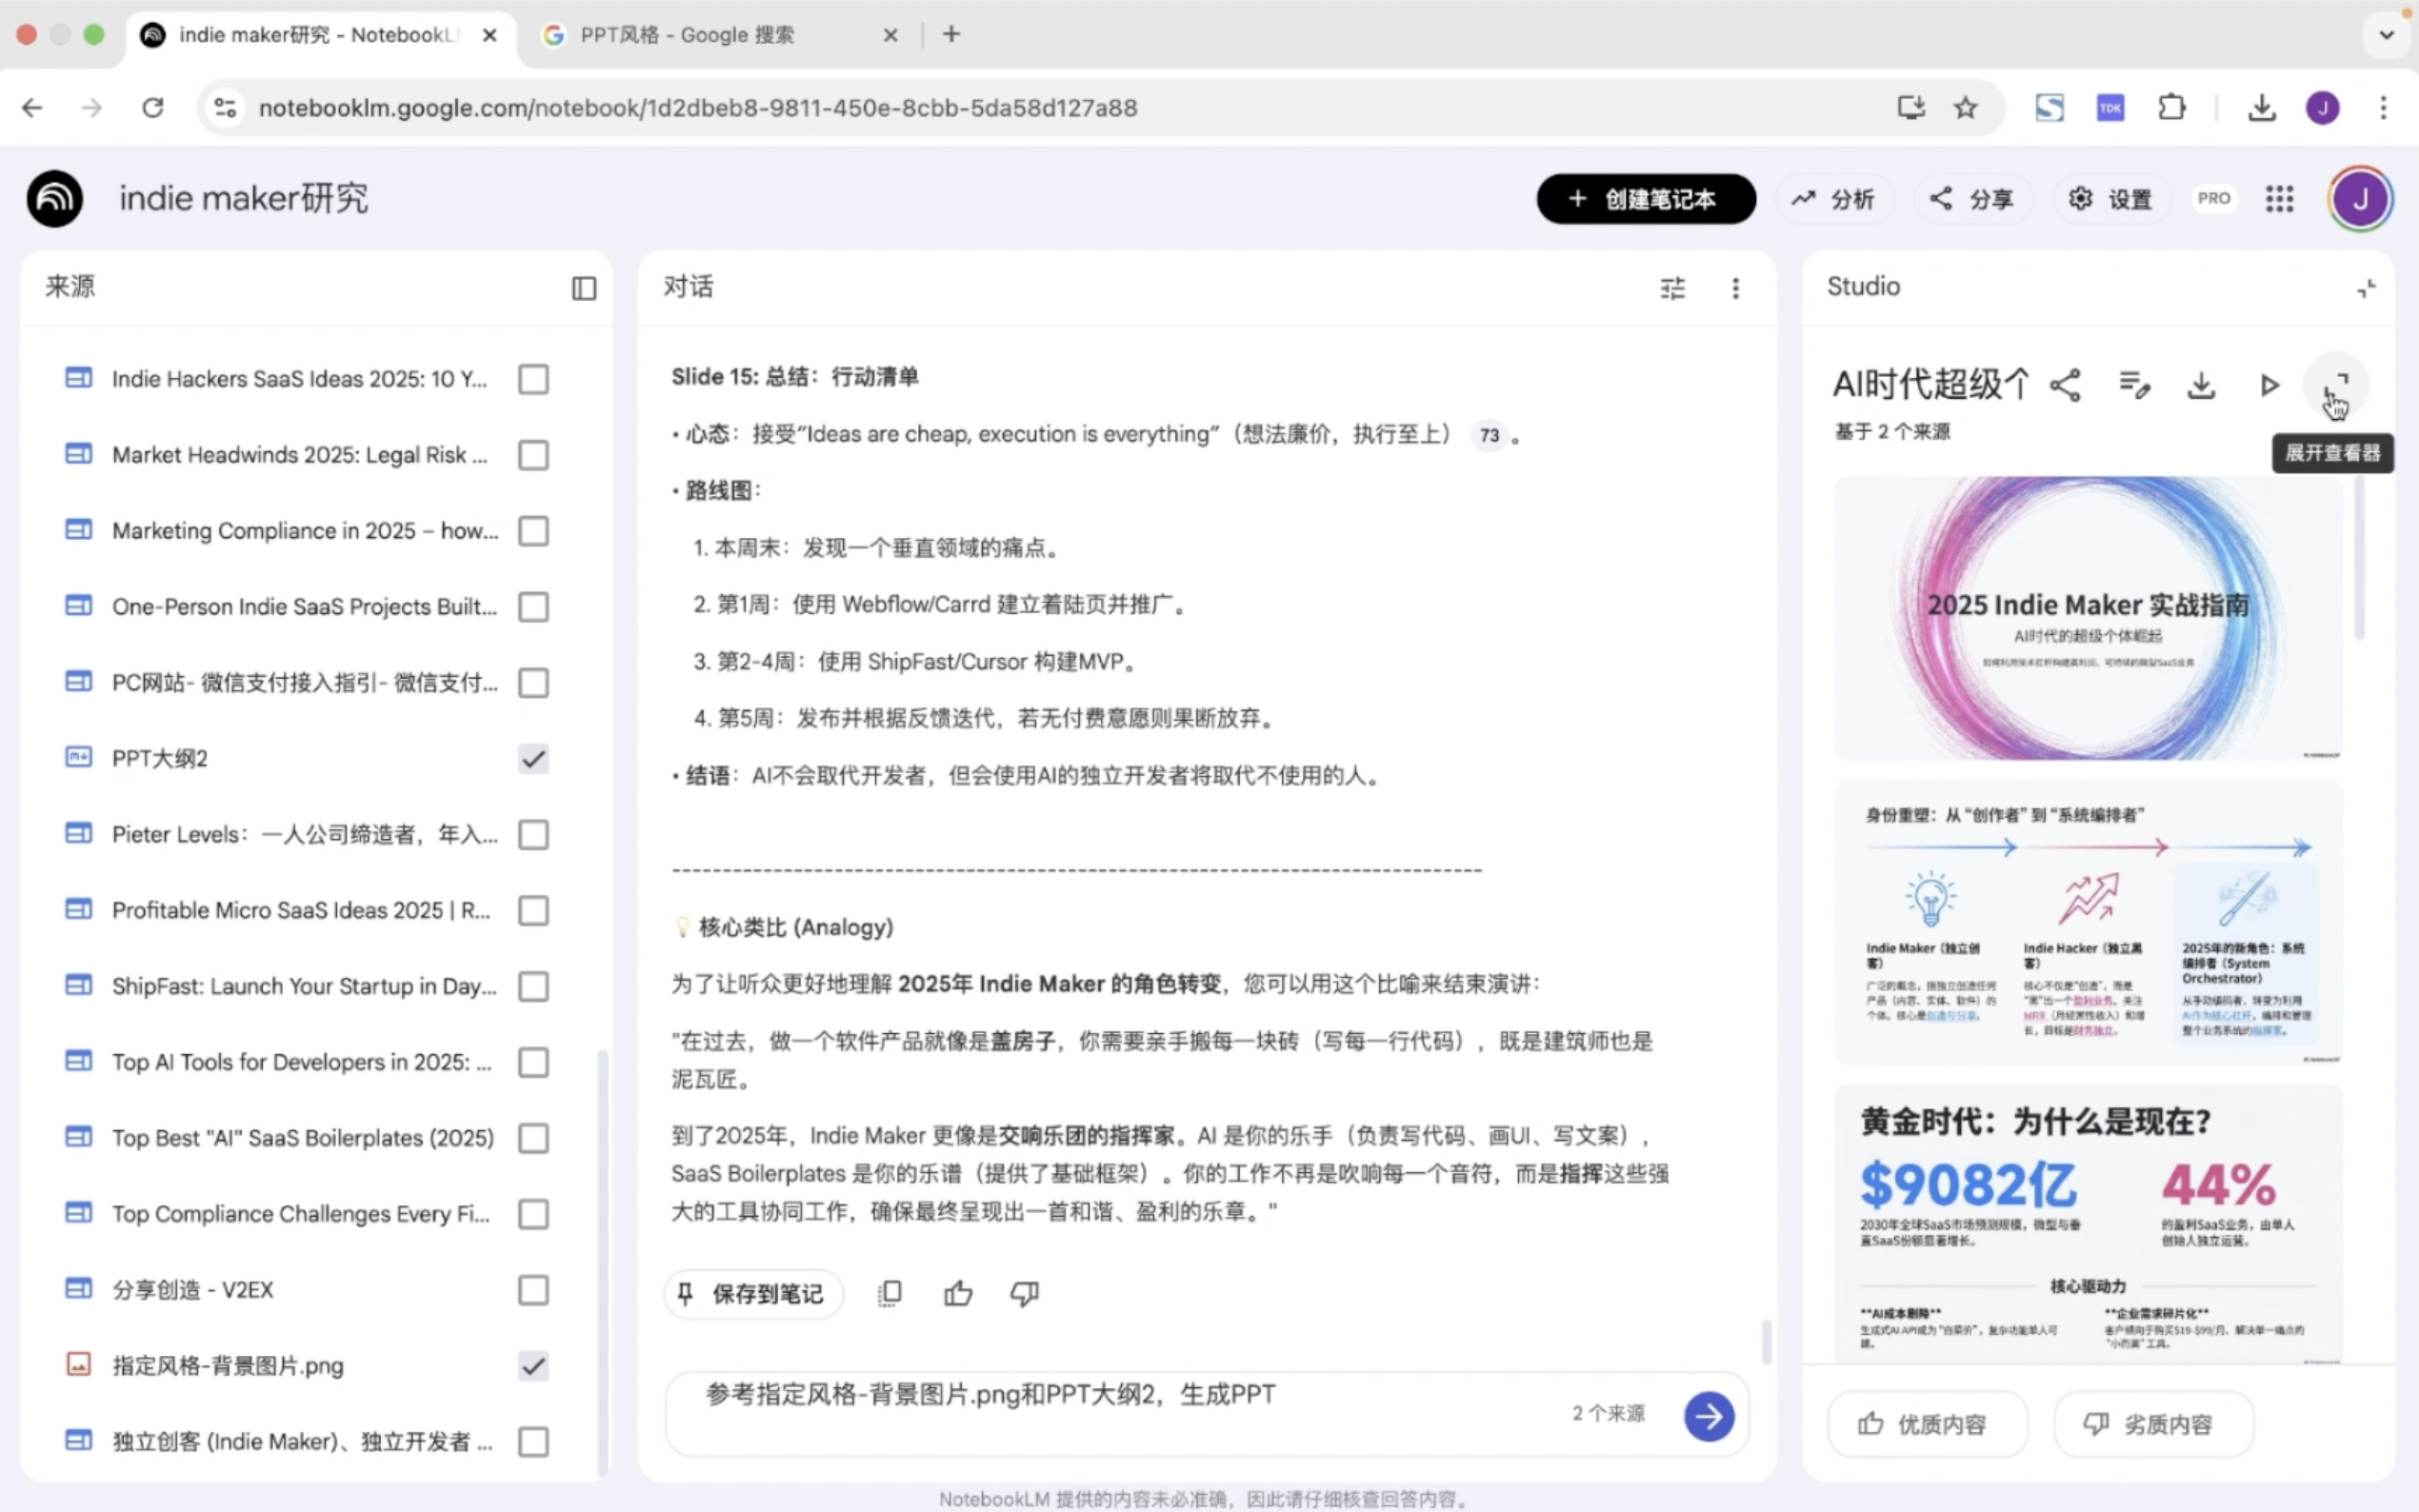Click the edit prompt pencil-list icon
This screenshot has width=2419, height=1512.
2134,385
